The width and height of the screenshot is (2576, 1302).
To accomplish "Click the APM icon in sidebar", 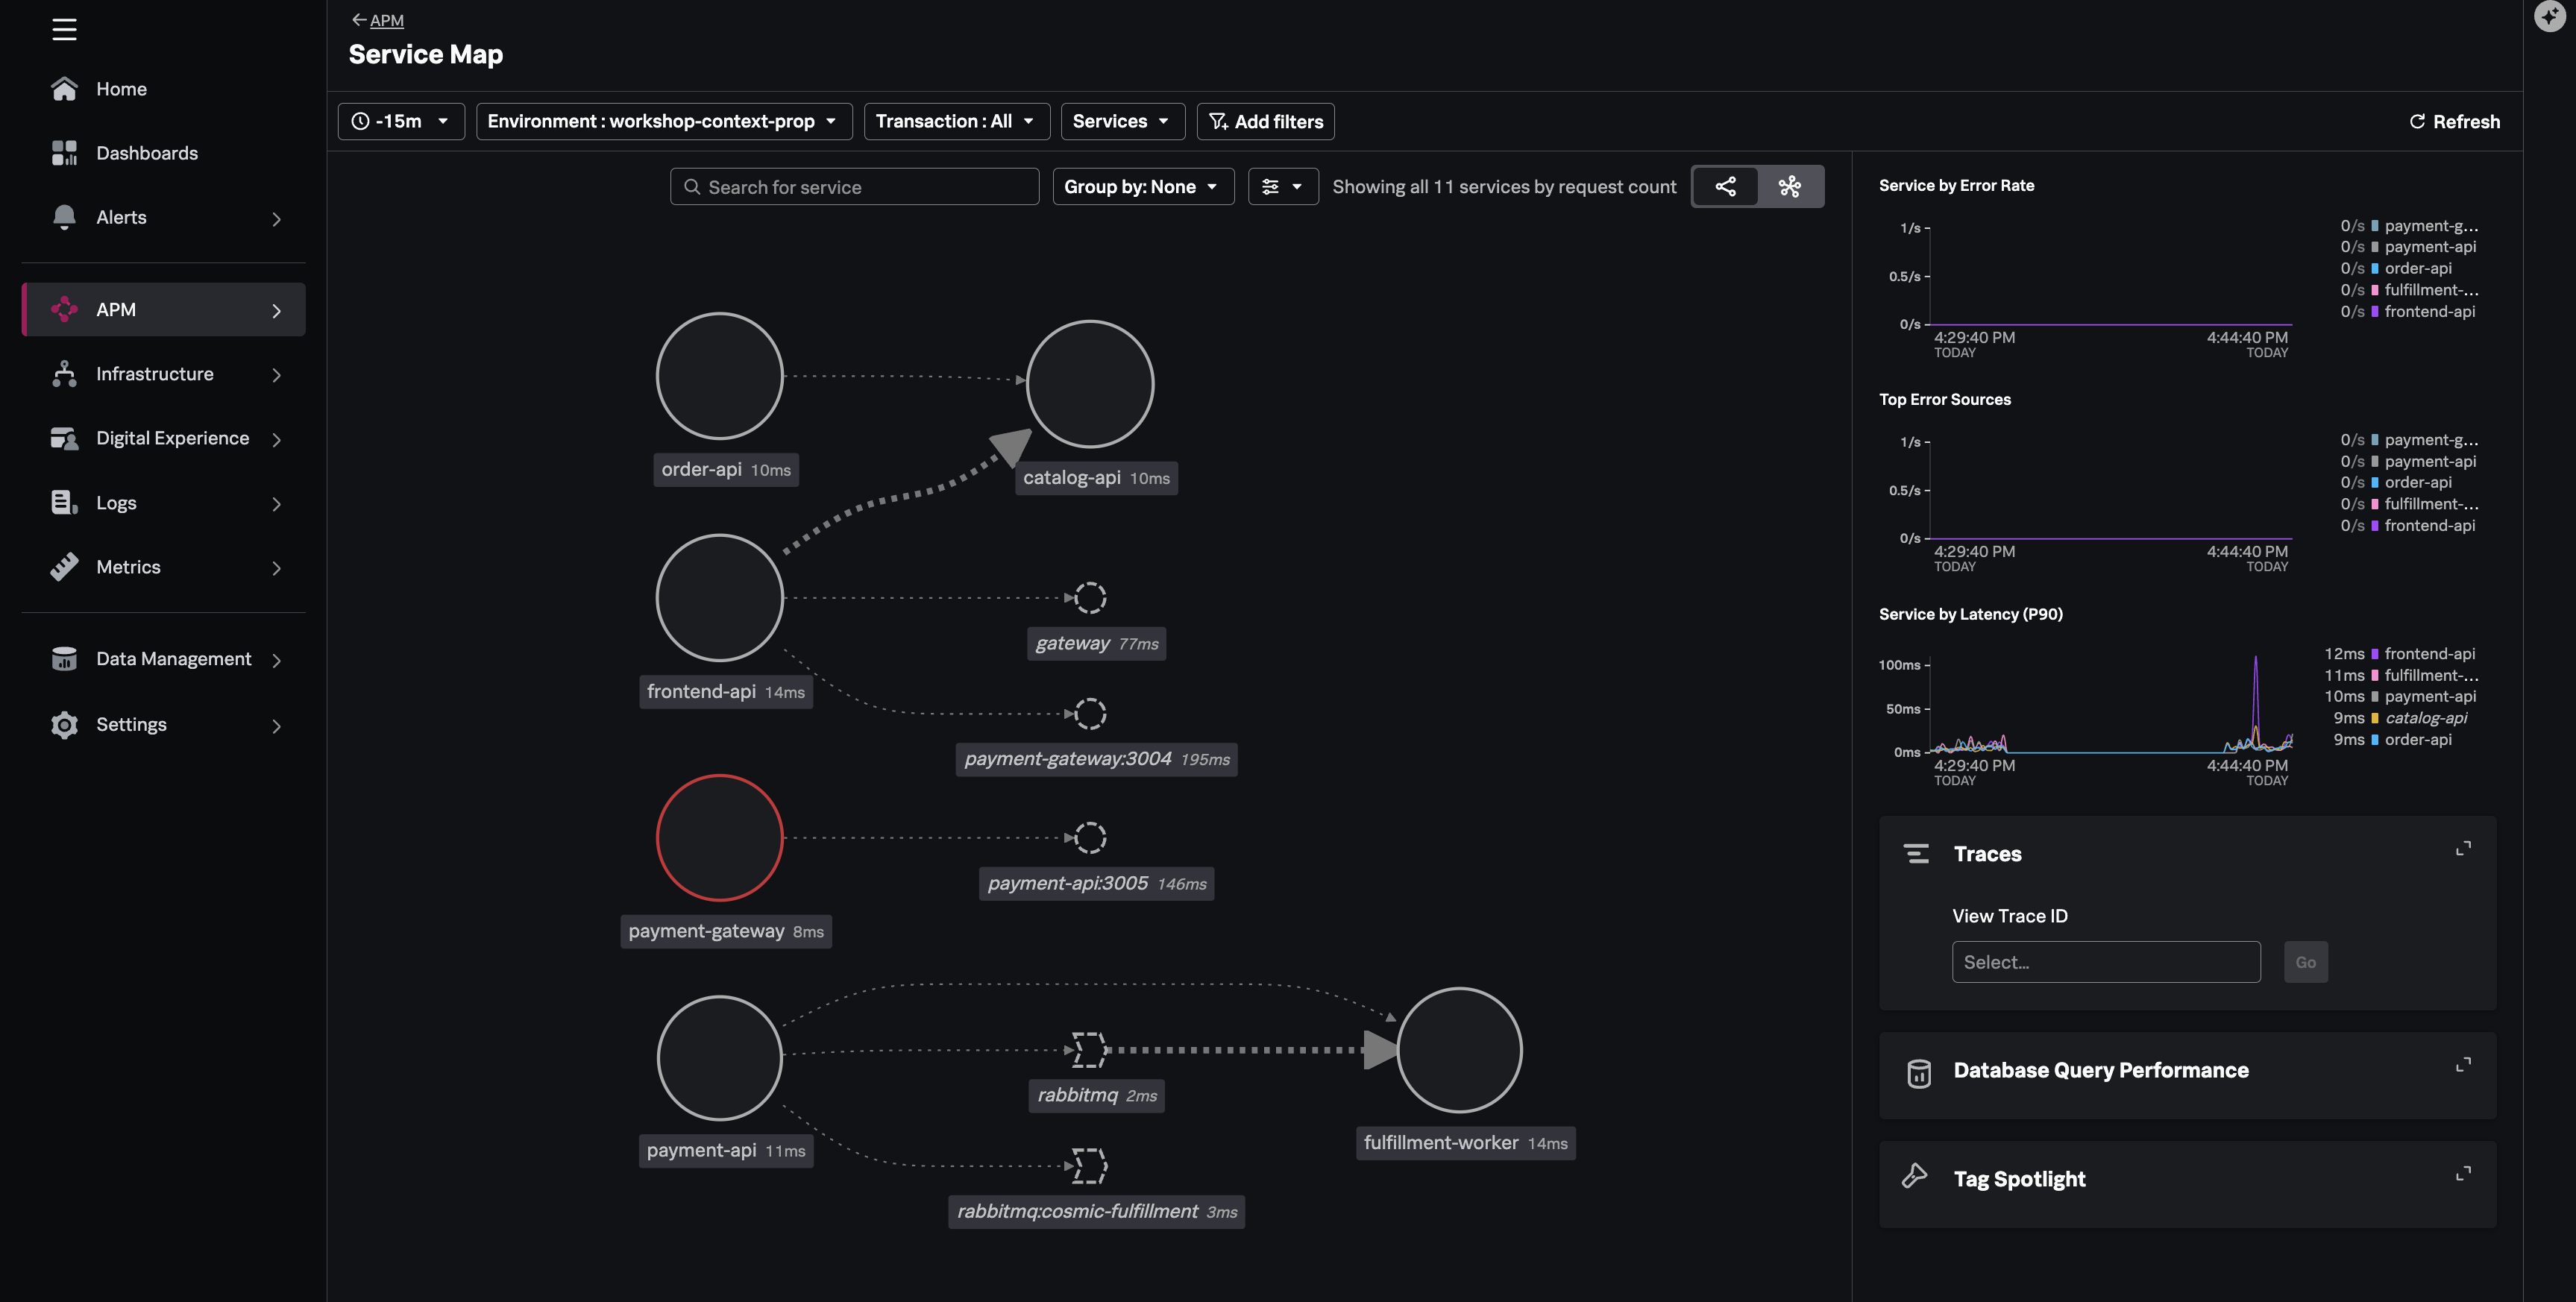I will coord(64,310).
